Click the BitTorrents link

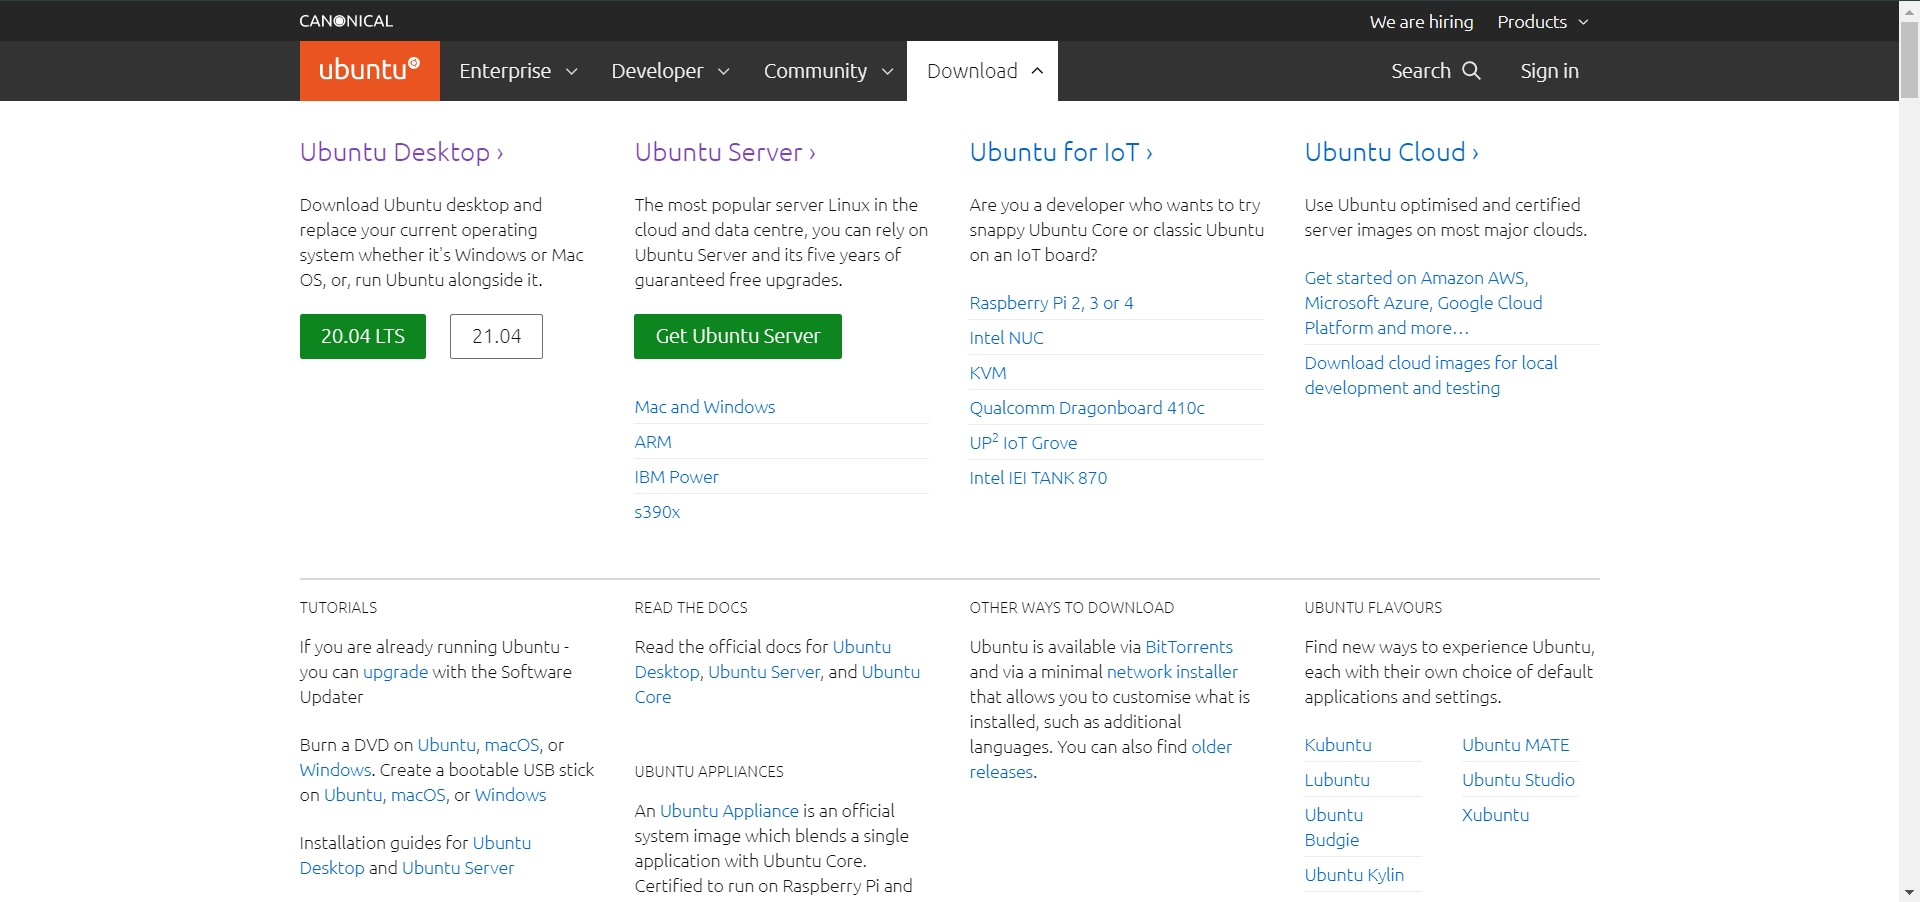(x=1189, y=647)
